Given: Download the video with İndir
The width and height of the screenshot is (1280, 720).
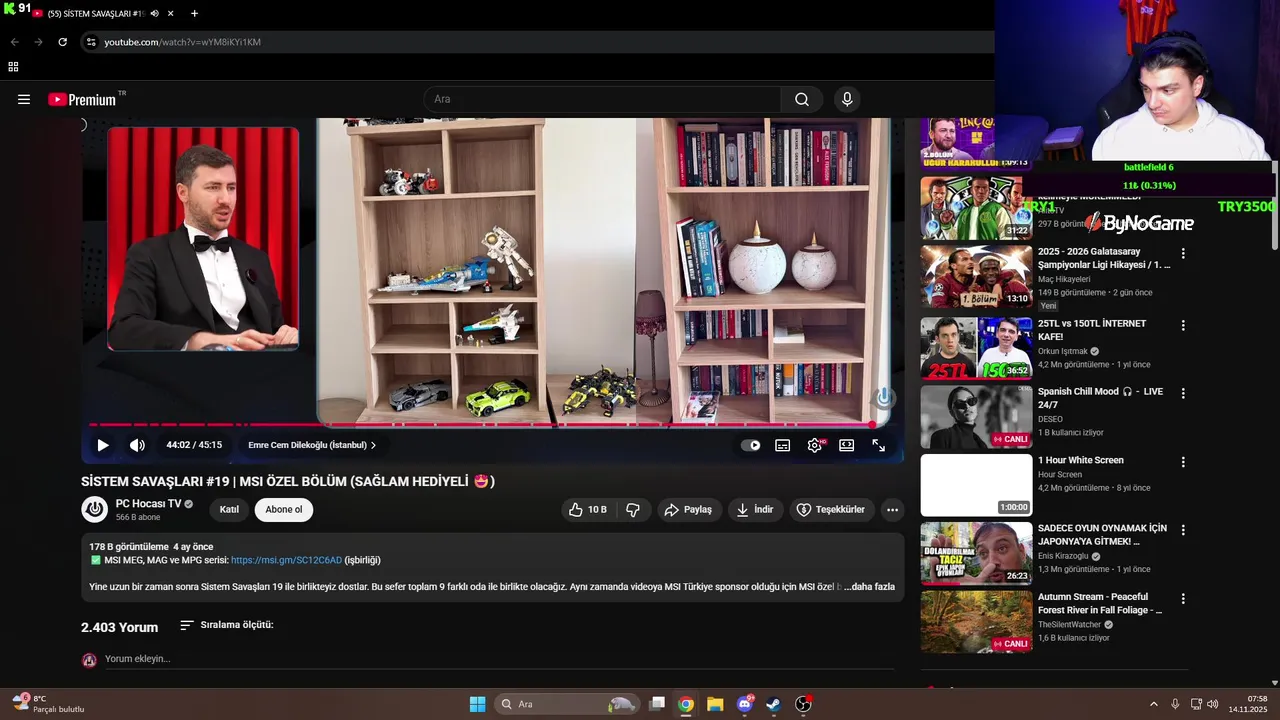Looking at the screenshot, I should point(755,509).
